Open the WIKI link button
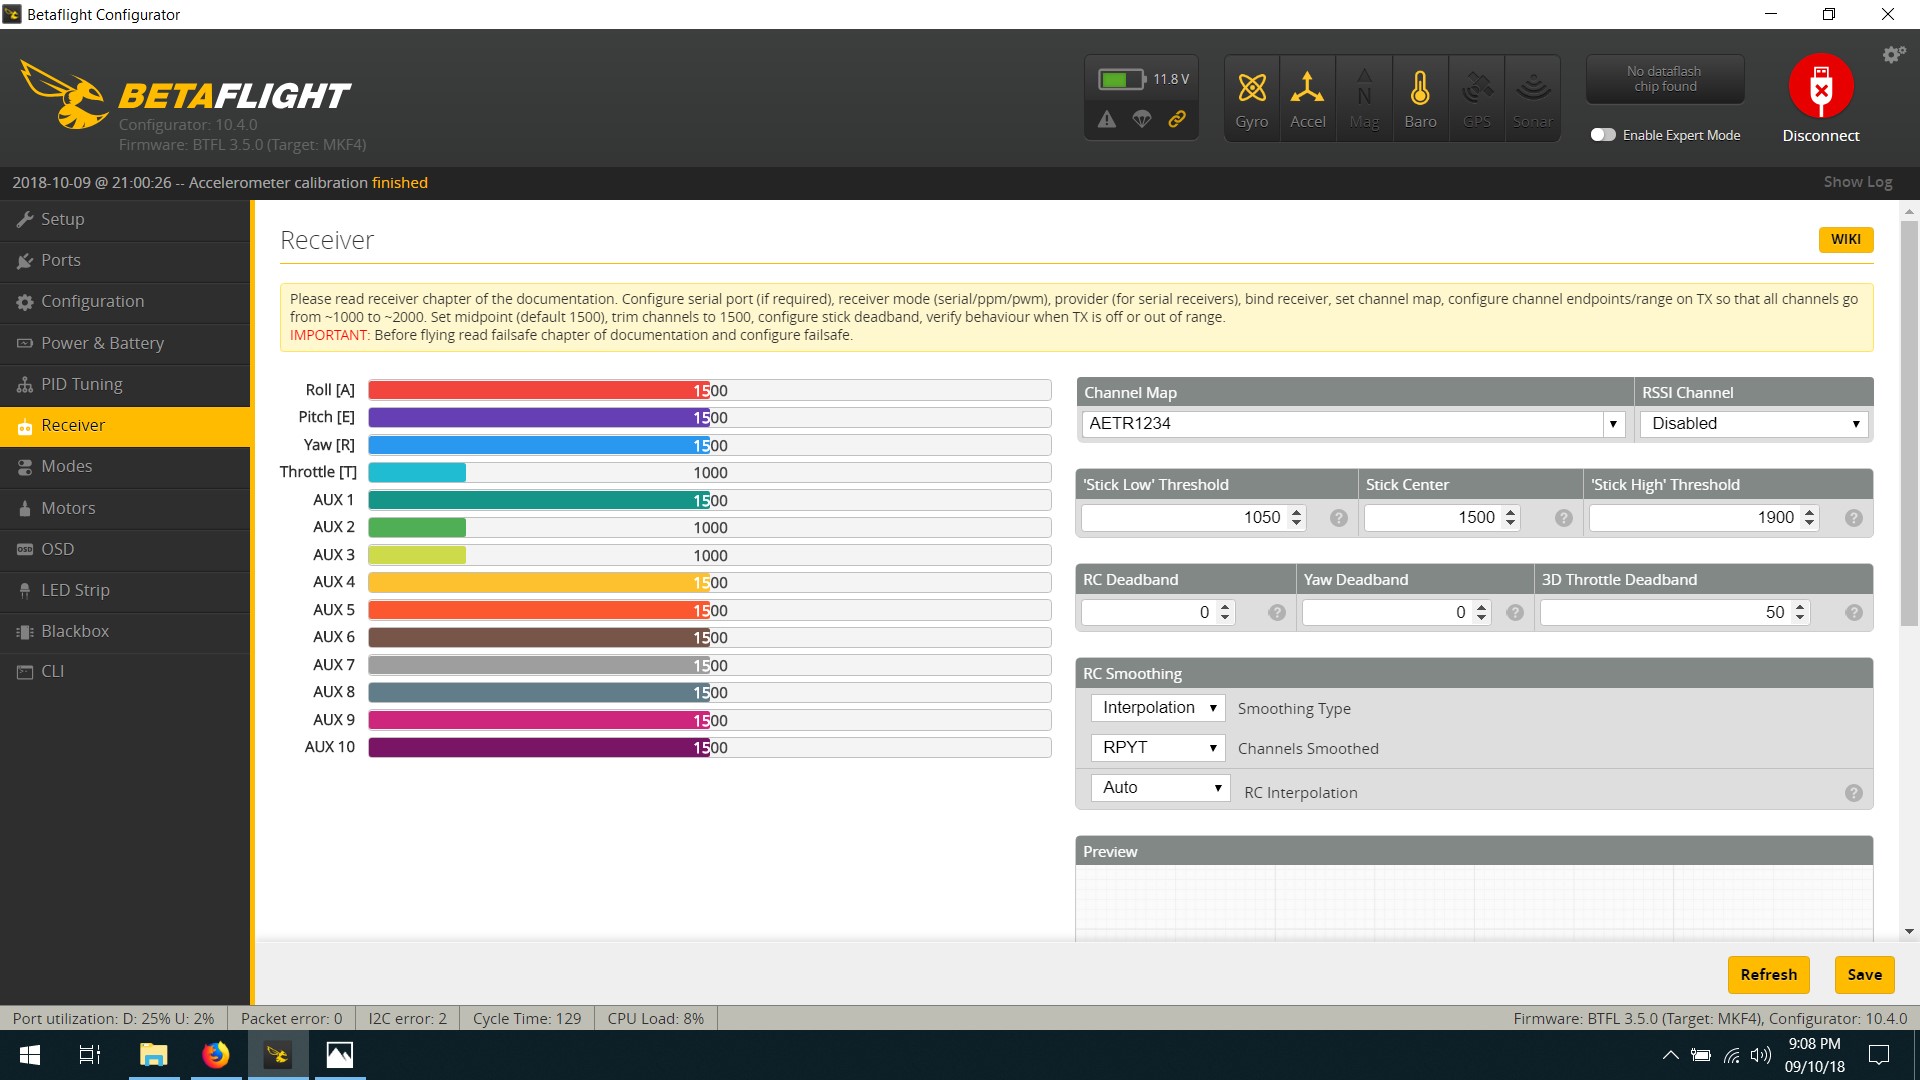The width and height of the screenshot is (1920, 1080). [1845, 240]
